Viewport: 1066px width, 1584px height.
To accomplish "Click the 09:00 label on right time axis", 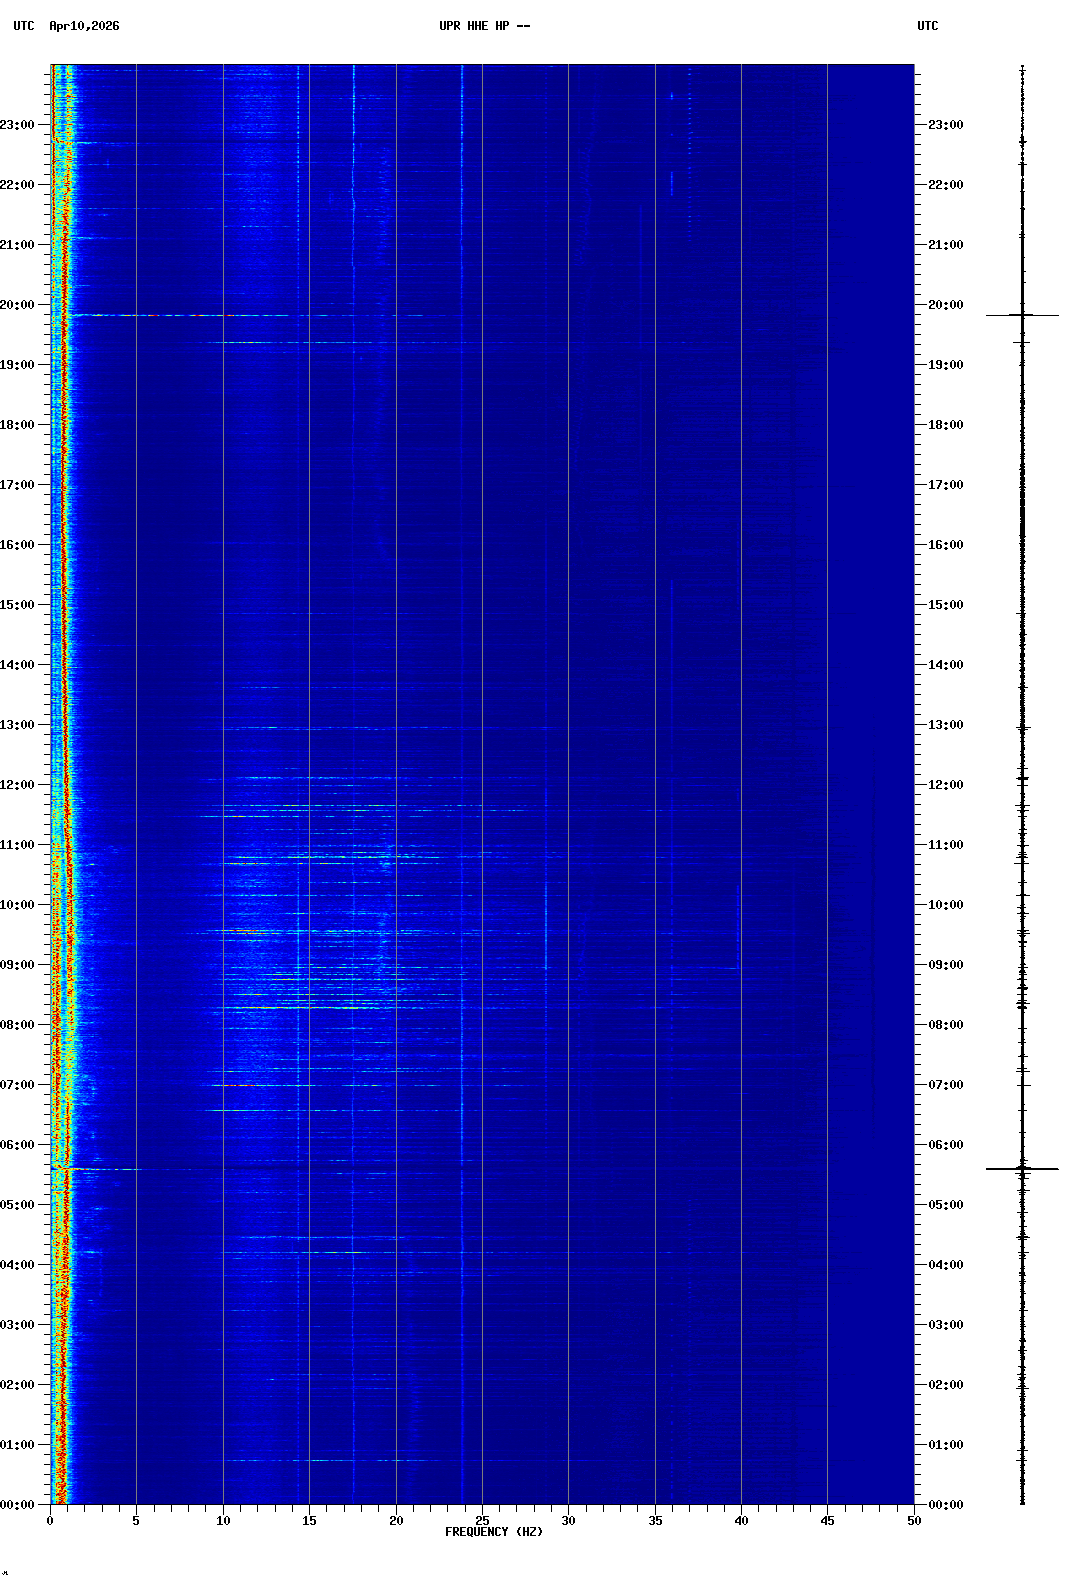I will (x=945, y=965).
